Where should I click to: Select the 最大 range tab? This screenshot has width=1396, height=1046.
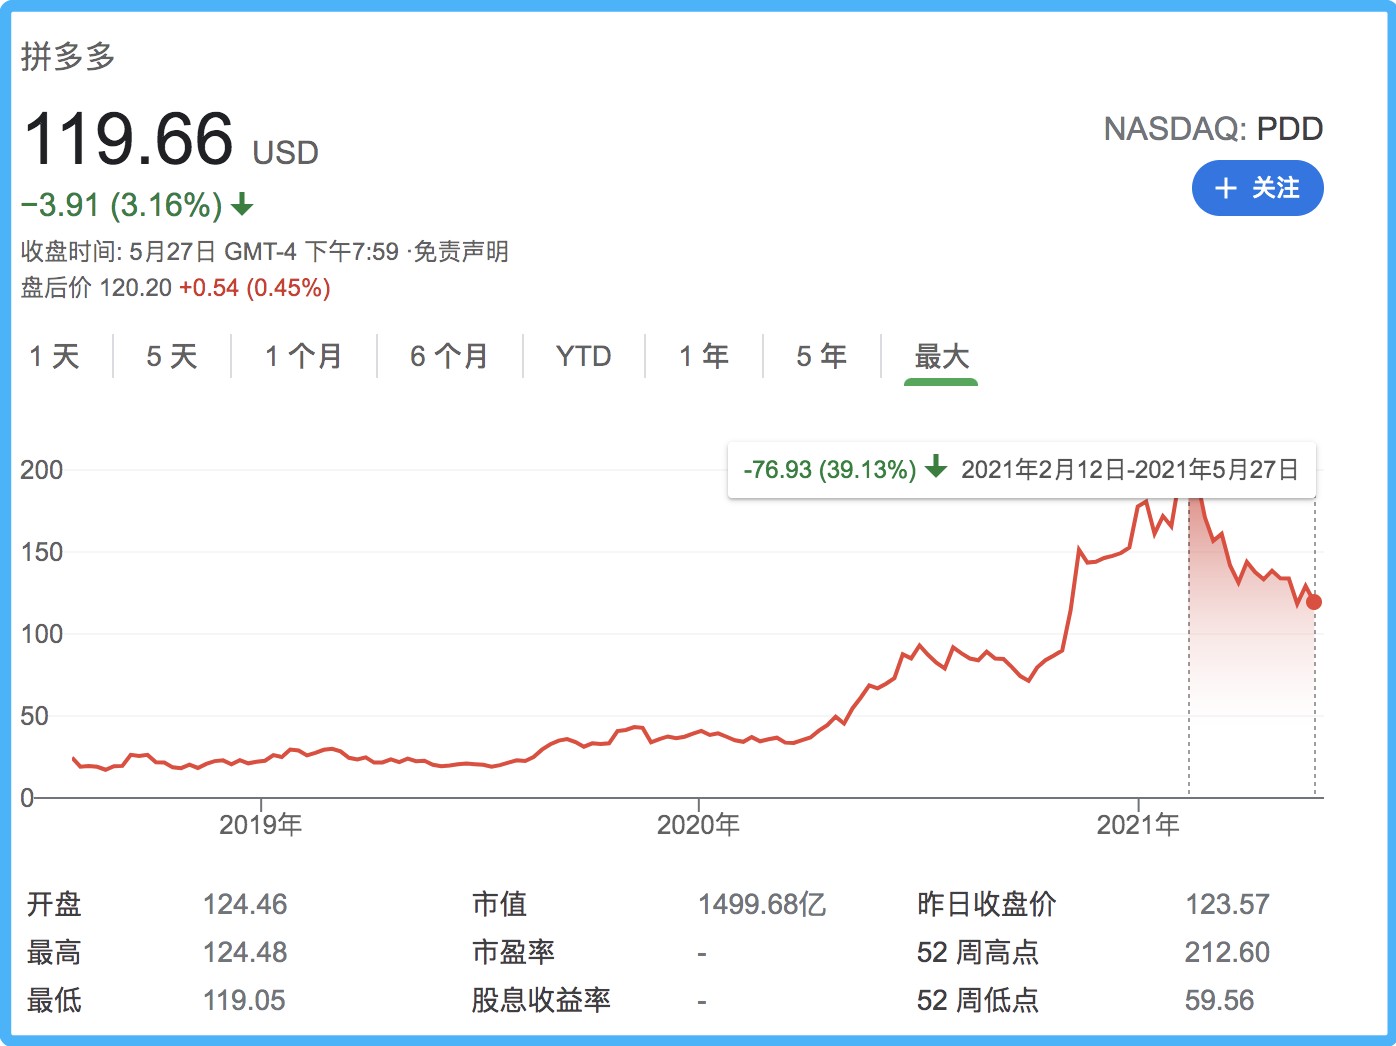click(x=941, y=356)
